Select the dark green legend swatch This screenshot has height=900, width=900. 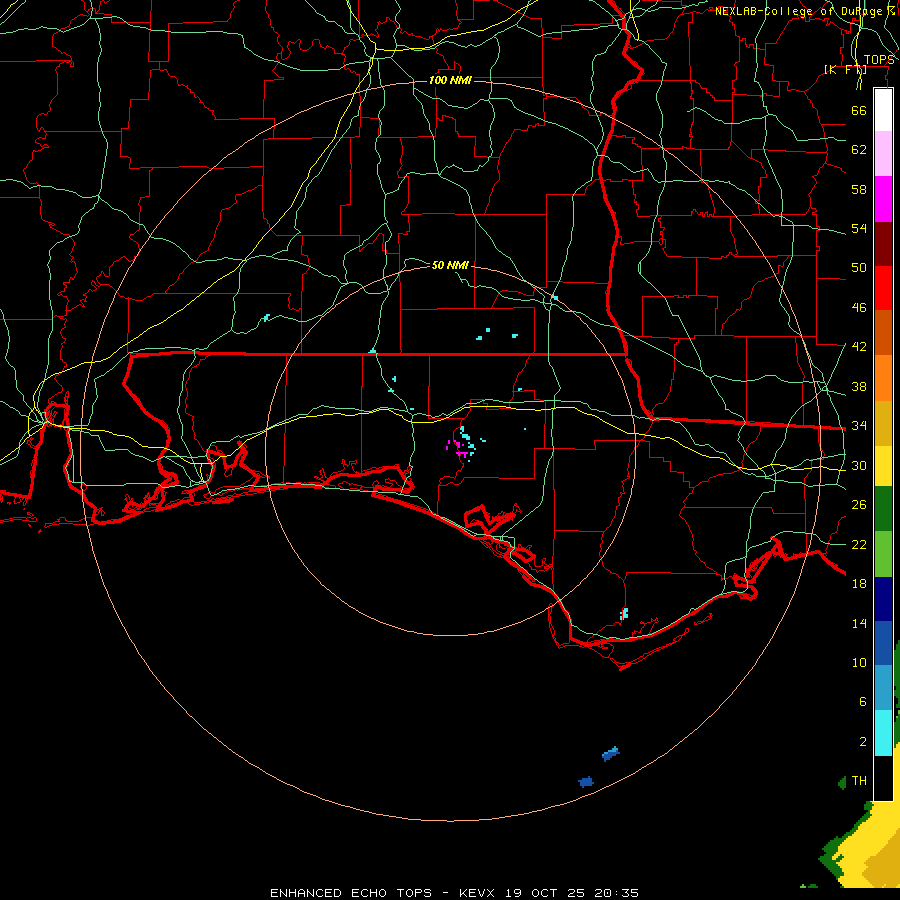(x=883, y=509)
